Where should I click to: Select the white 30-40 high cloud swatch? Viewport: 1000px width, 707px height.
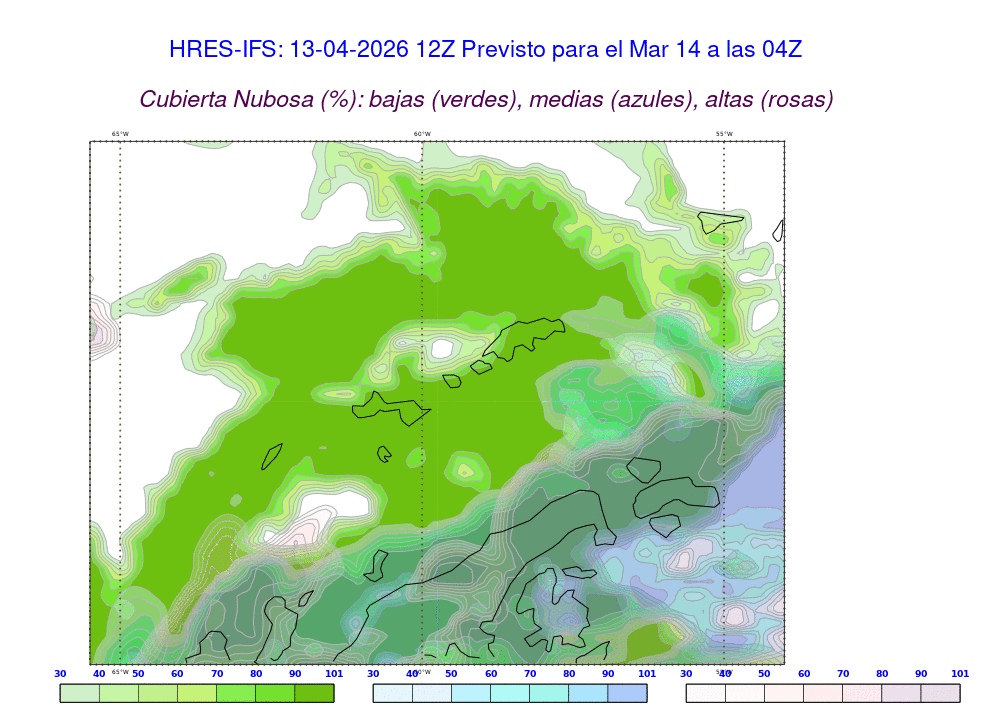click(x=705, y=693)
